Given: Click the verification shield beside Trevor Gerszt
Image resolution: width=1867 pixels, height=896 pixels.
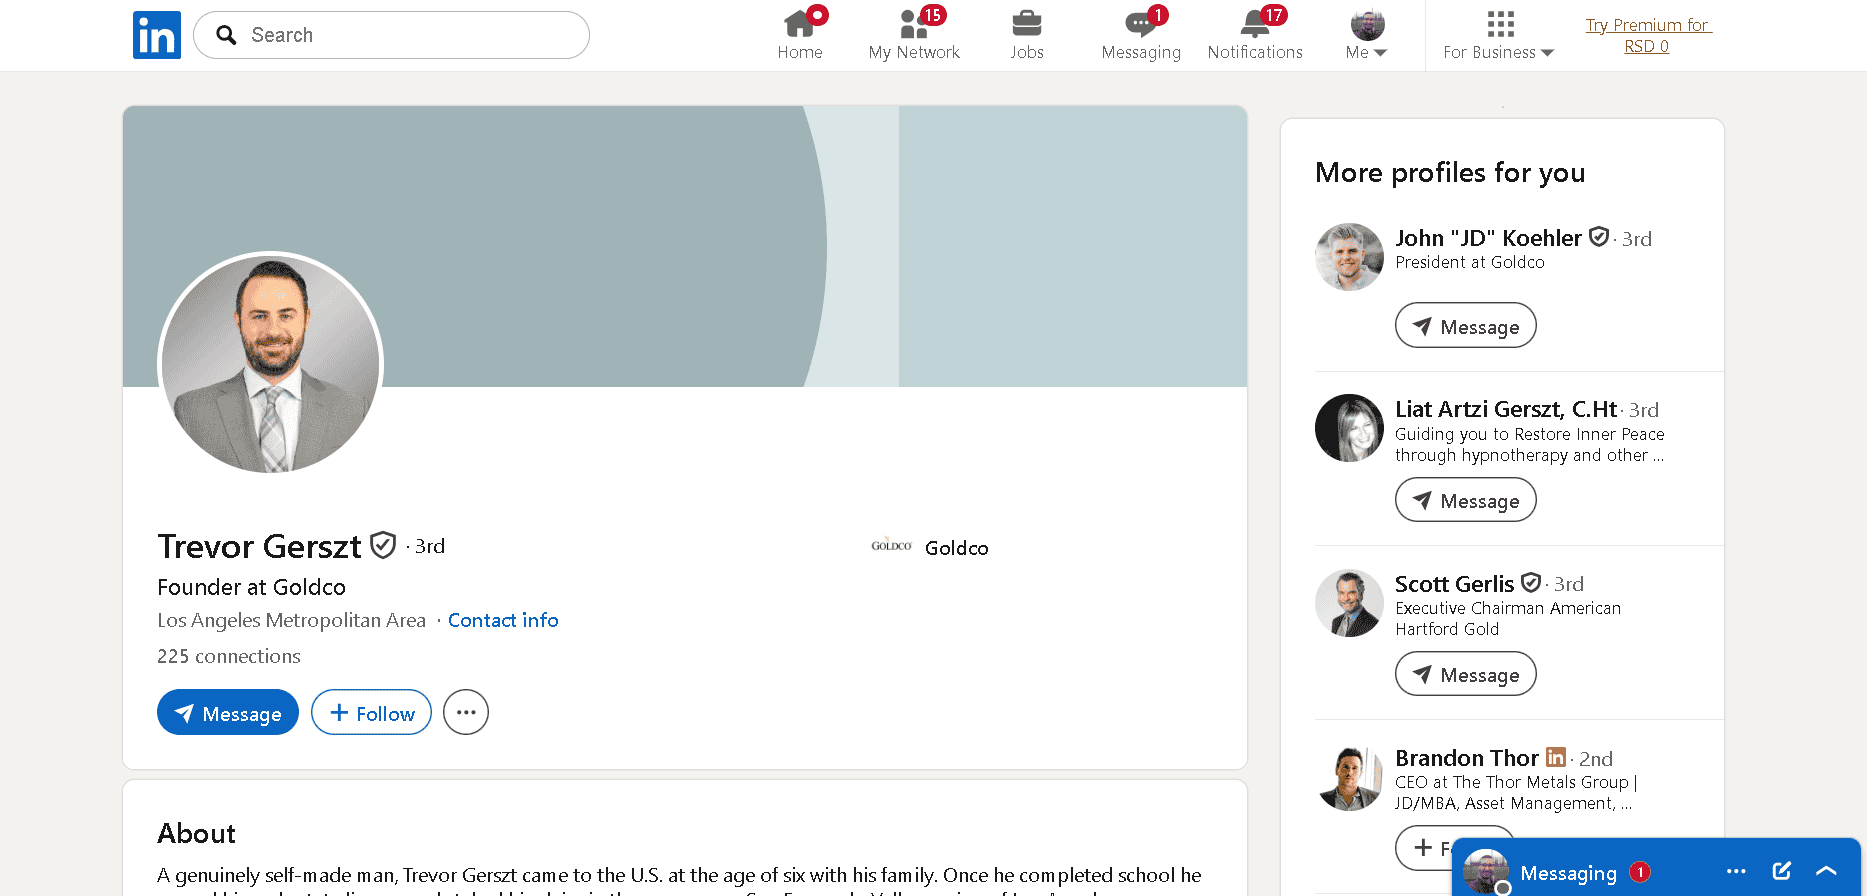Looking at the screenshot, I should (x=383, y=545).
